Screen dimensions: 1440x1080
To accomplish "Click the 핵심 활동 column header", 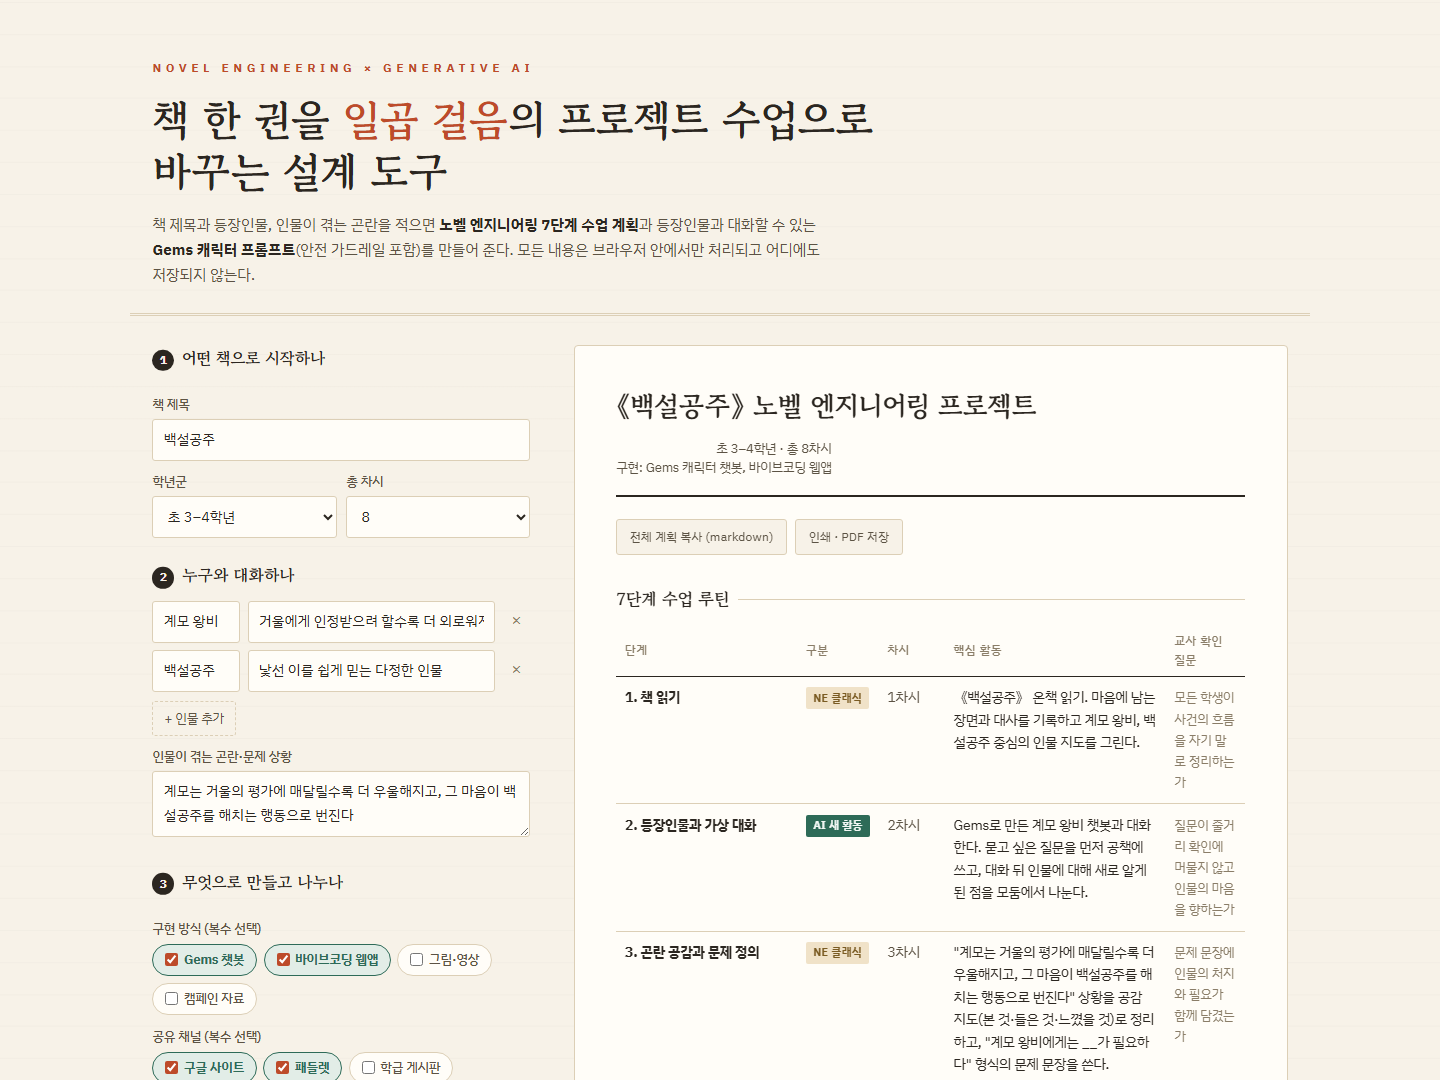I will pyautogui.click(x=977, y=651).
